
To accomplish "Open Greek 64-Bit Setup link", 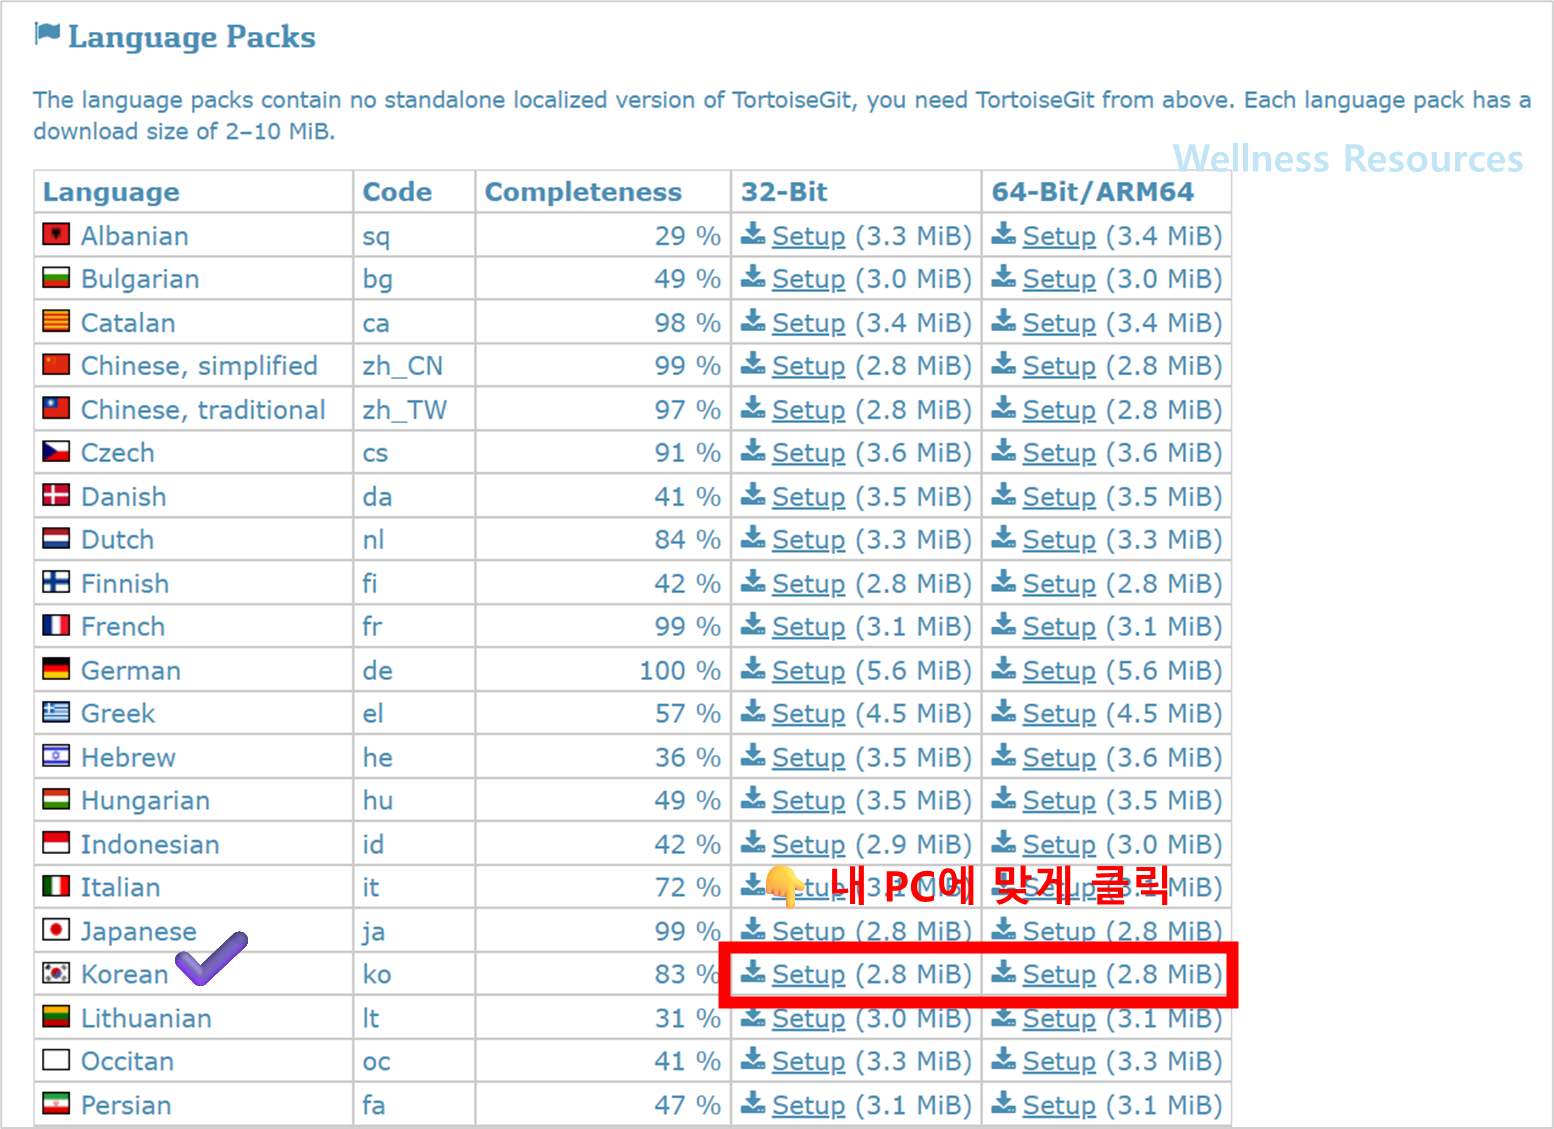I will coord(1059,714).
